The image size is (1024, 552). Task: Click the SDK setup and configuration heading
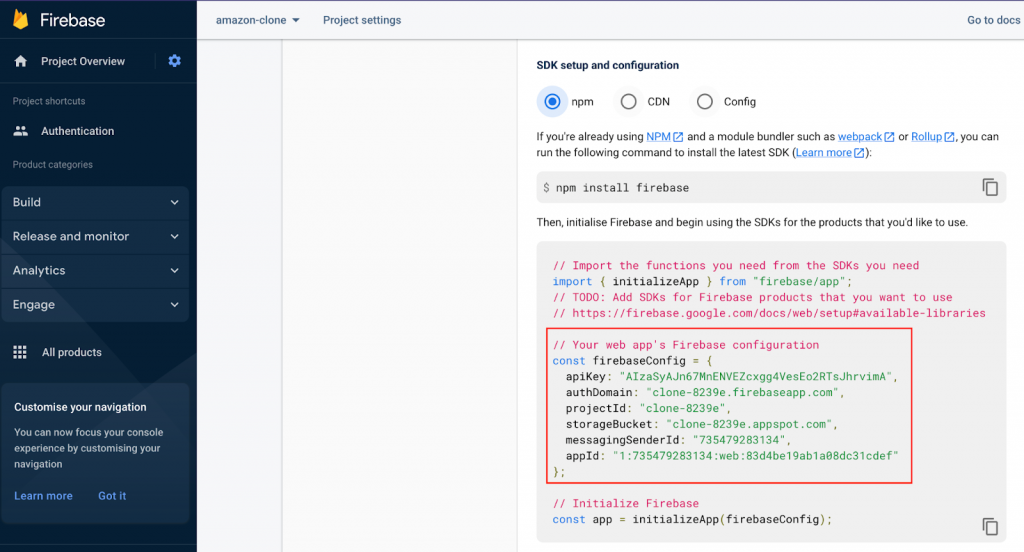[x=607, y=65]
